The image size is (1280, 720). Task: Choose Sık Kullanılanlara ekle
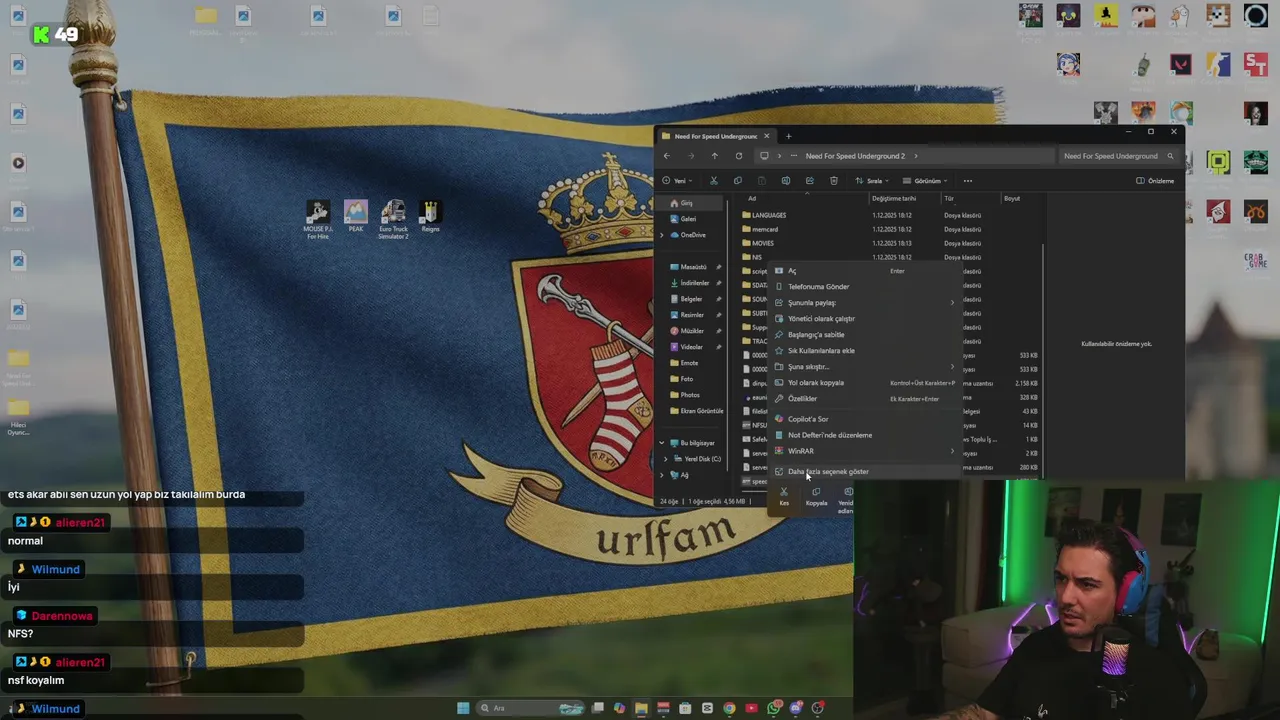coord(865,351)
